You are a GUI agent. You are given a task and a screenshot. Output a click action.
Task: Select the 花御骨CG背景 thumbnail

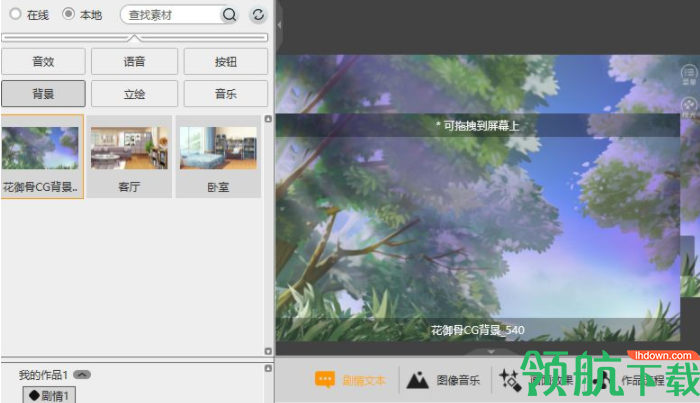(42, 156)
